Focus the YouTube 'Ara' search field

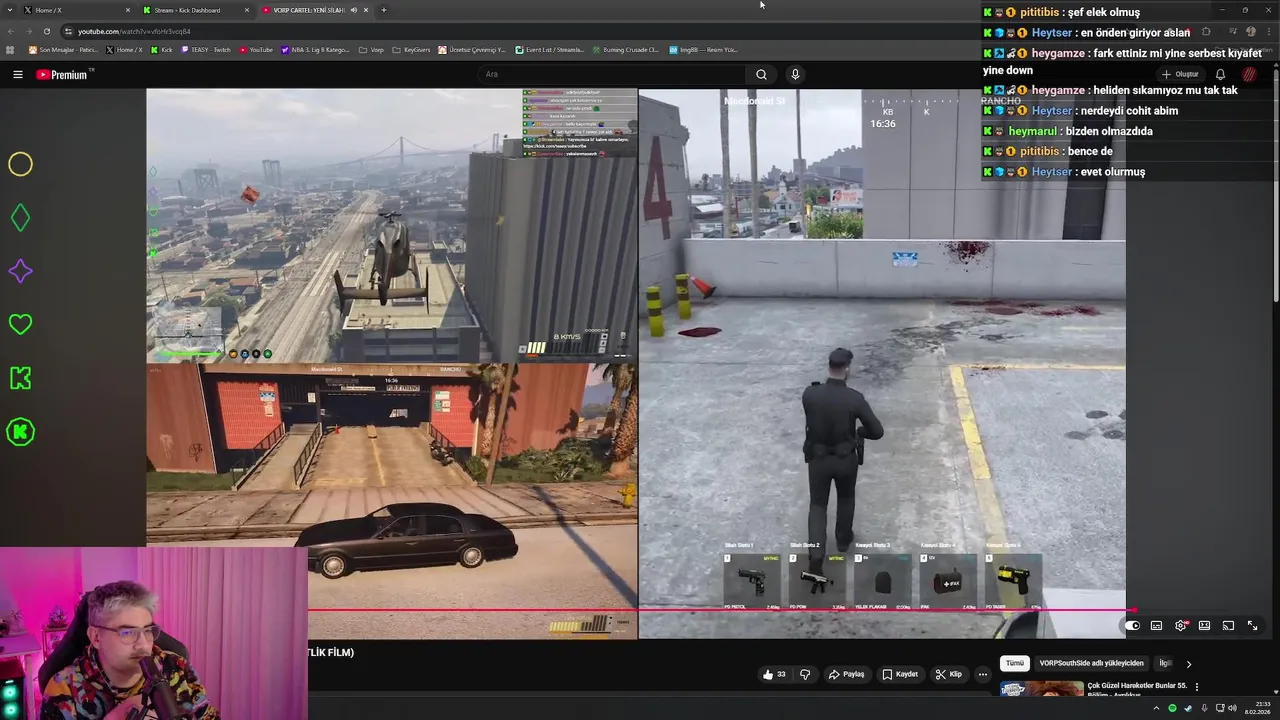[x=610, y=74]
